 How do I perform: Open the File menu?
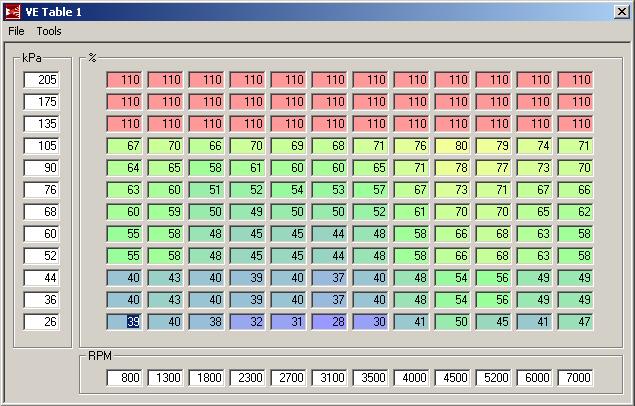coord(16,31)
